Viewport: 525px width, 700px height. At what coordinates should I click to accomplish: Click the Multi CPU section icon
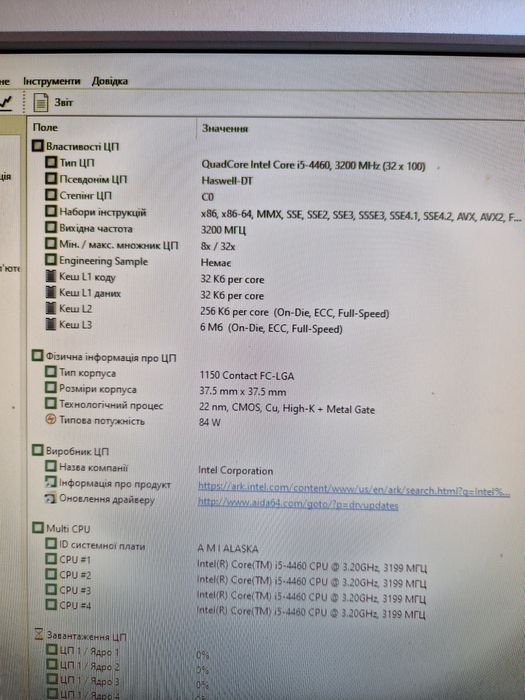pyautogui.click(x=38, y=529)
